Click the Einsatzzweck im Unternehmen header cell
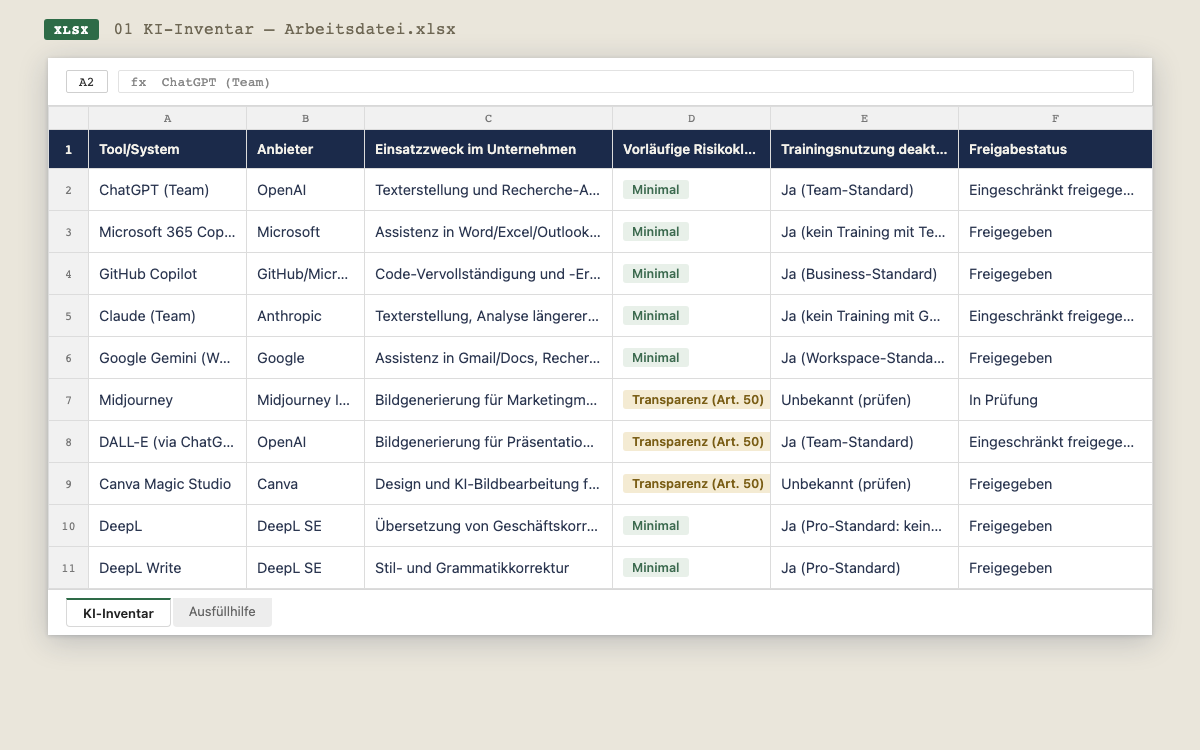1200x750 pixels. [x=488, y=149]
